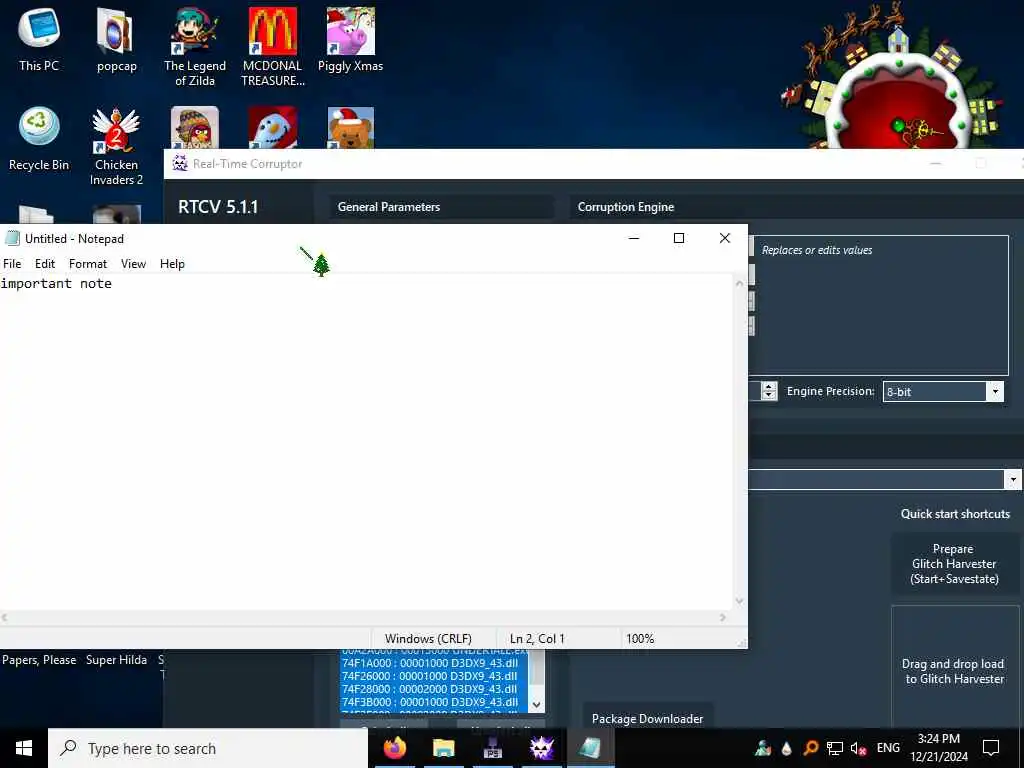Click the Notepad icon in its title bar
Screen dimensions: 1024x768
[x=12, y=238]
